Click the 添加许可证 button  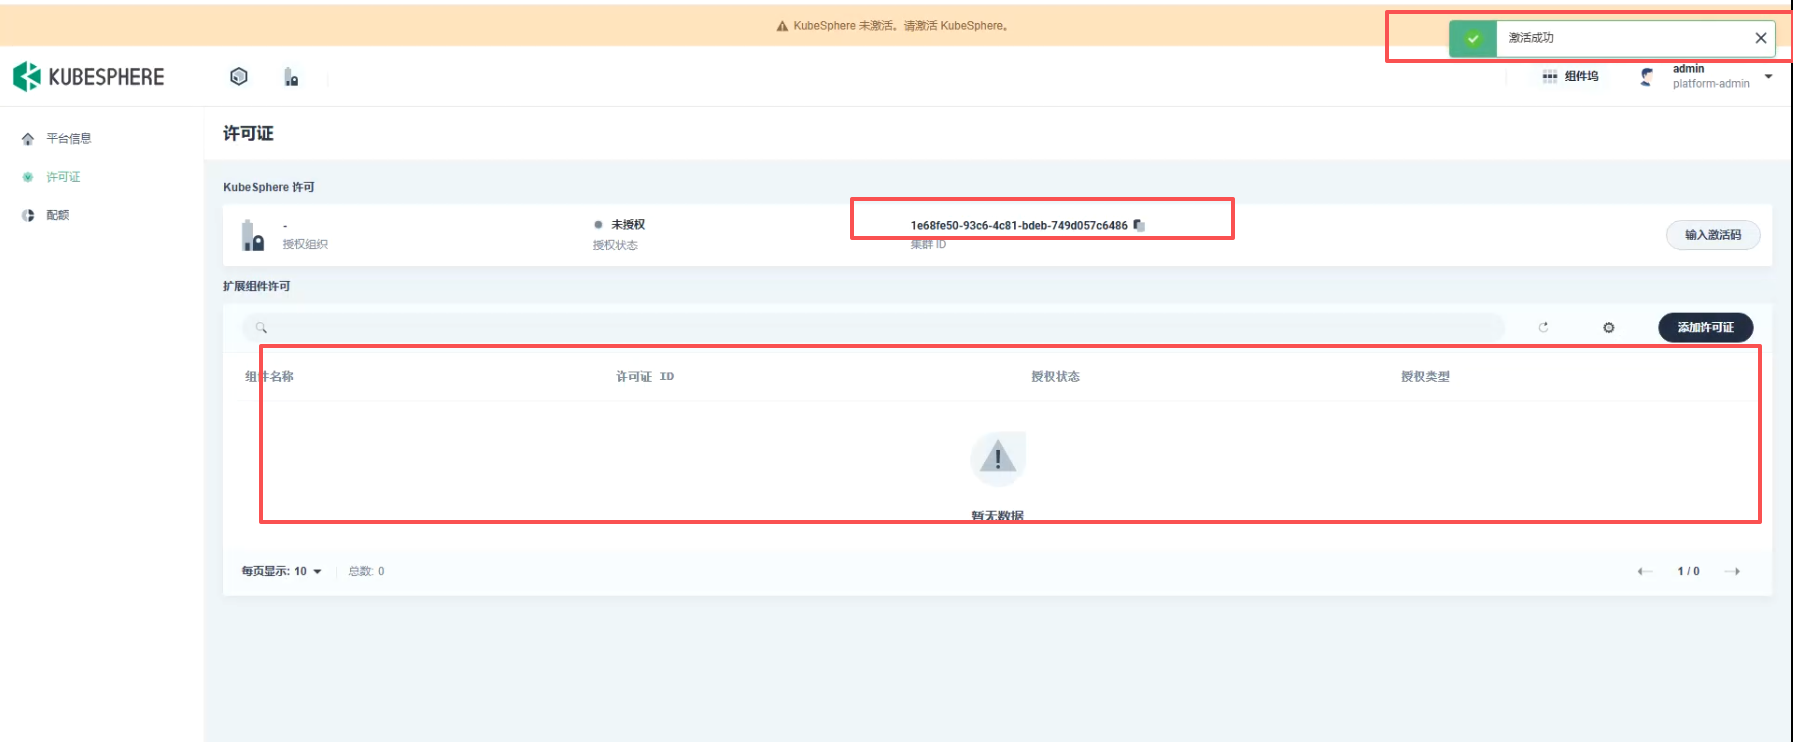point(1705,327)
